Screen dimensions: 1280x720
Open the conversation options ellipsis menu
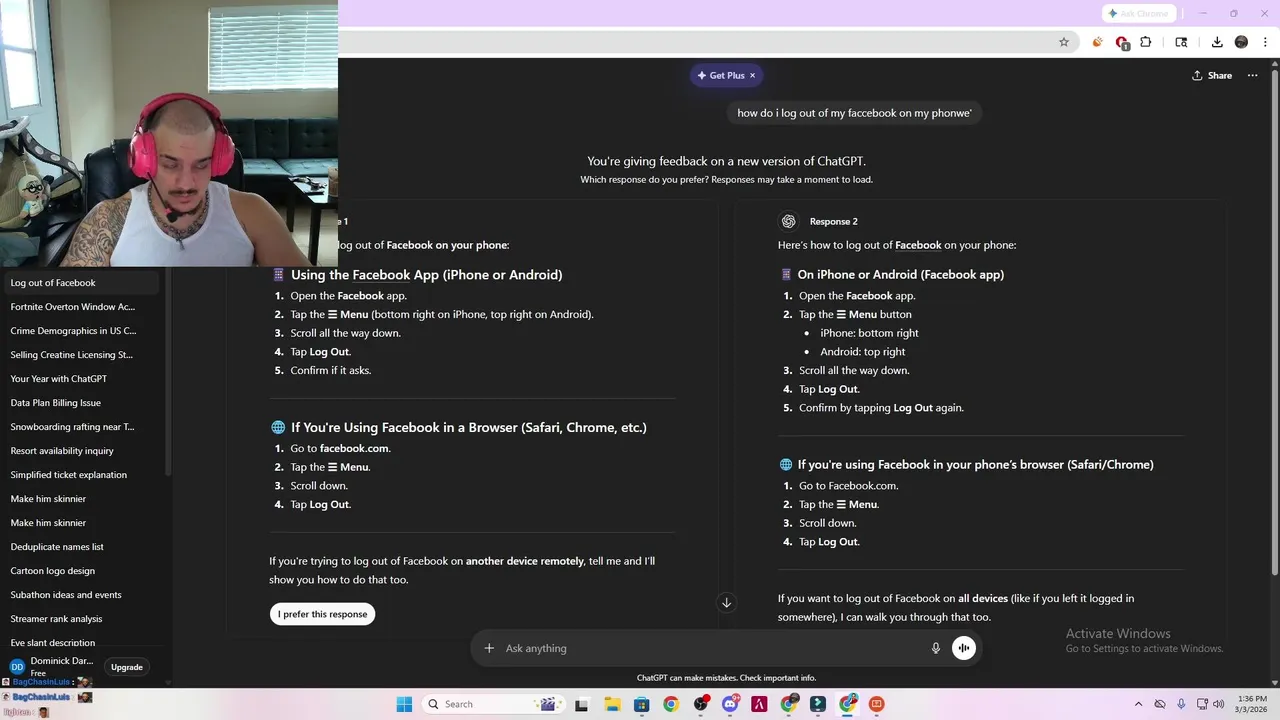click(x=1252, y=75)
